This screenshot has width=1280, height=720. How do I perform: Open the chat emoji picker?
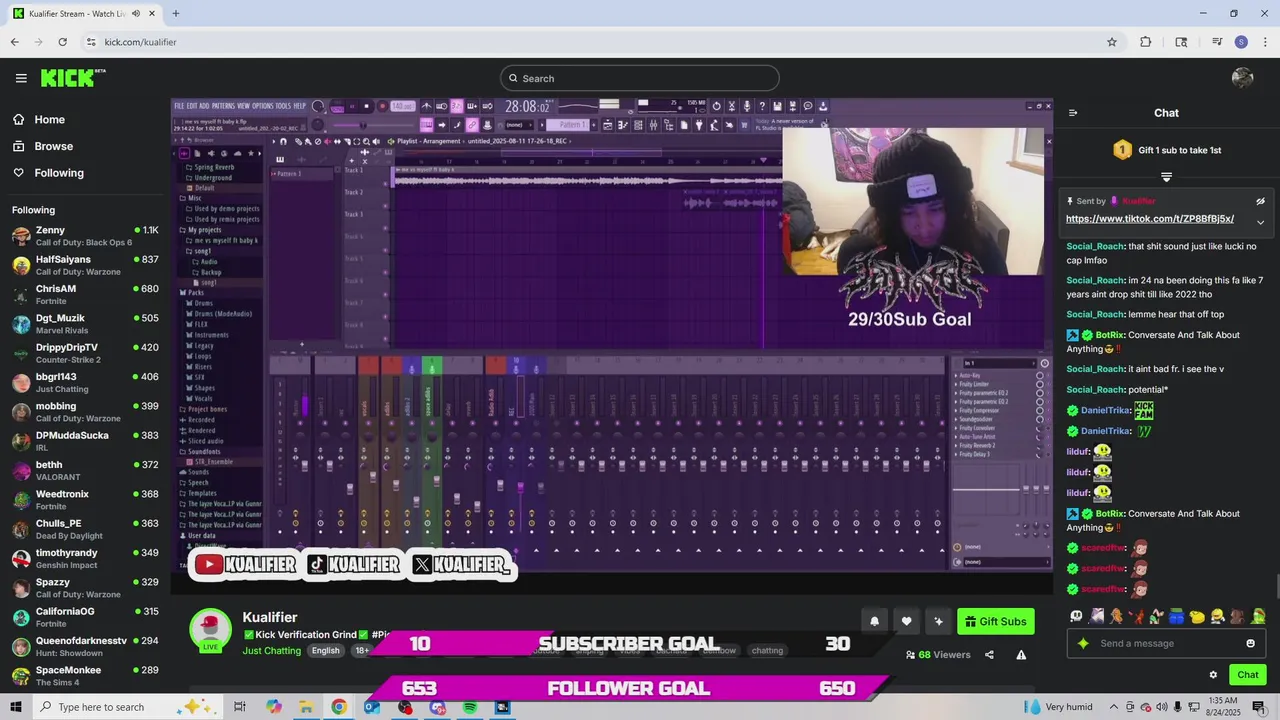coord(1250,643)
